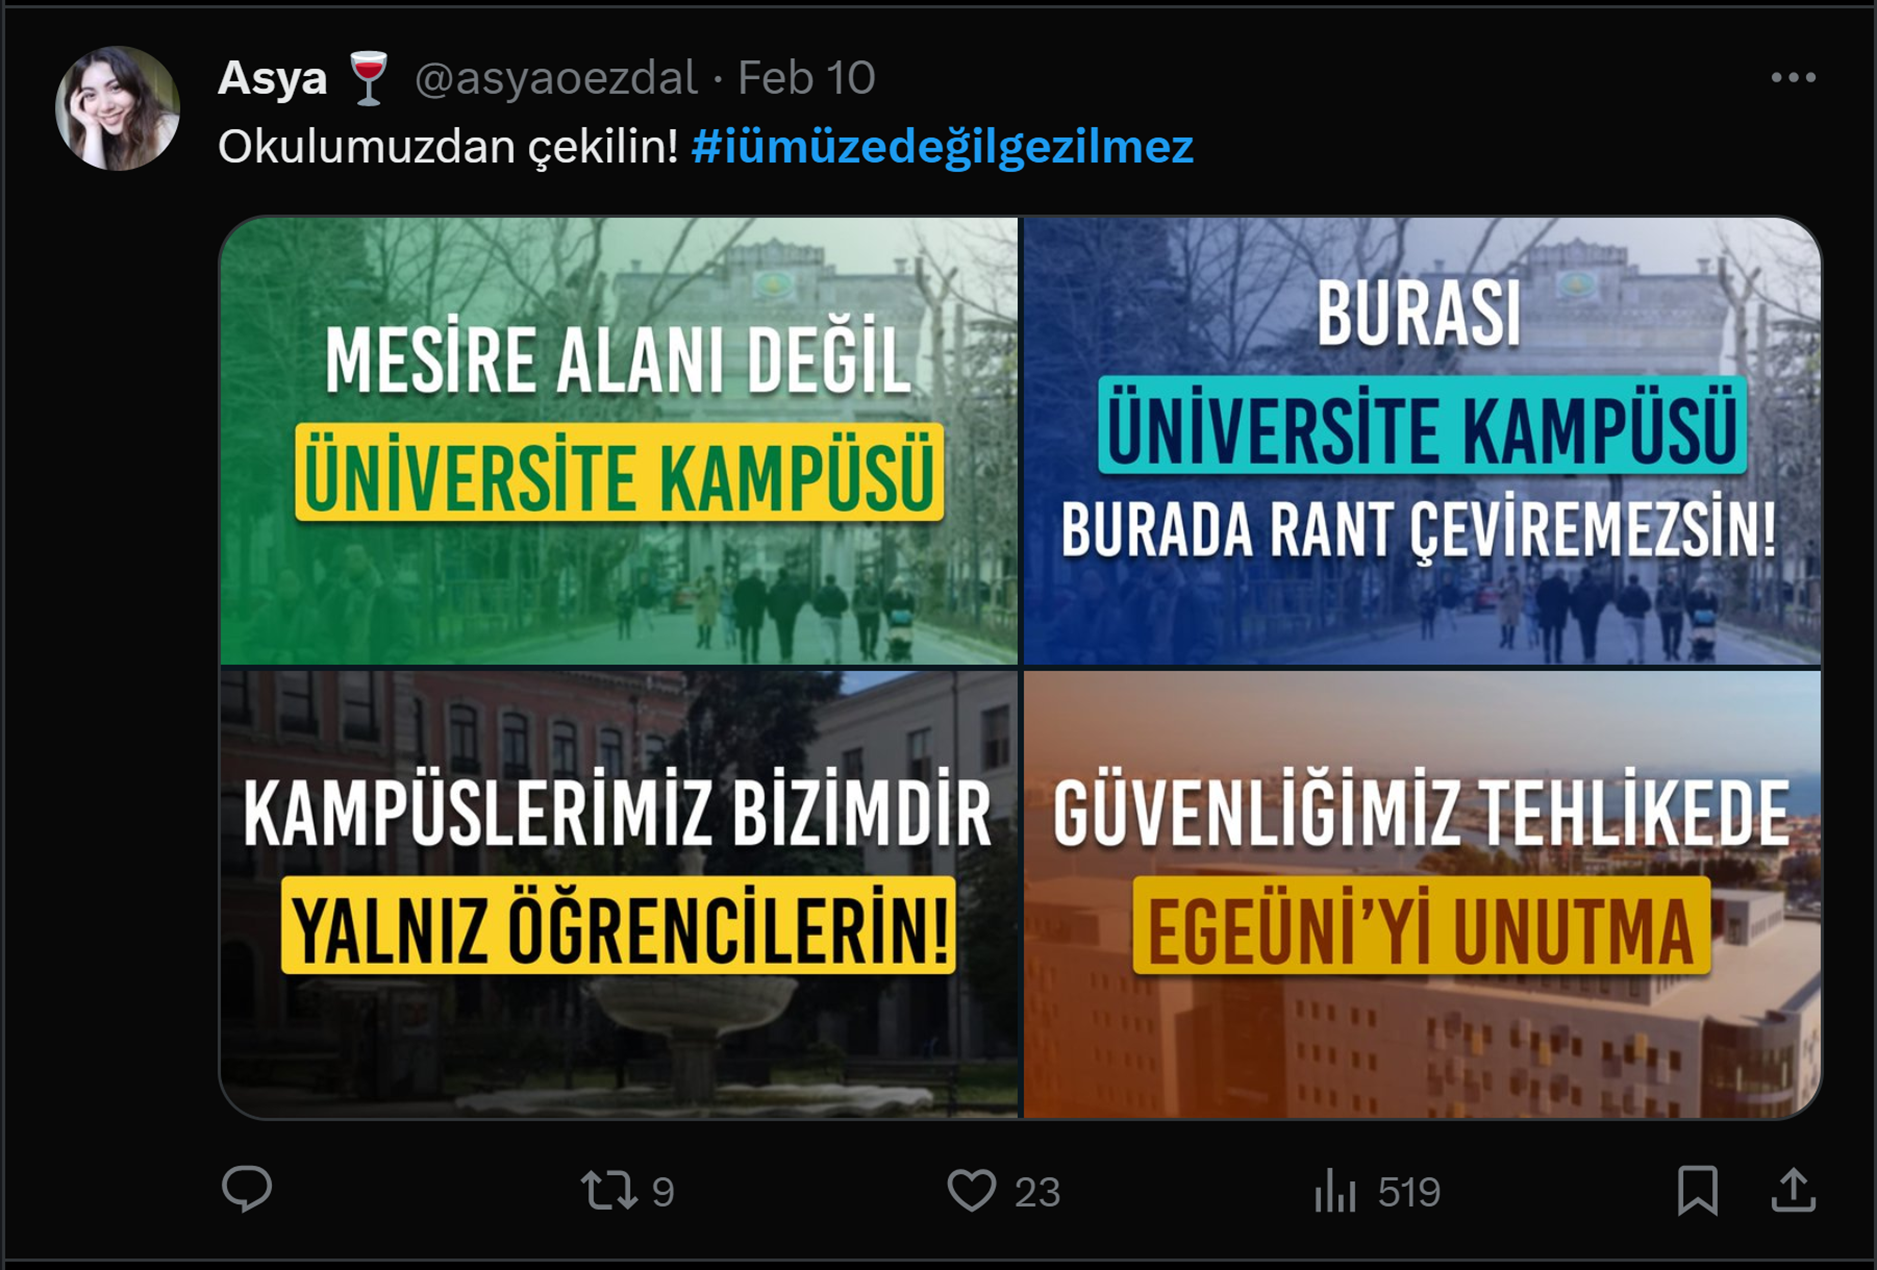Like the tweet with the heart icon
Image resolution: width=1877 pixels, height=1270 pixels.
click(x=971, y=1190)
